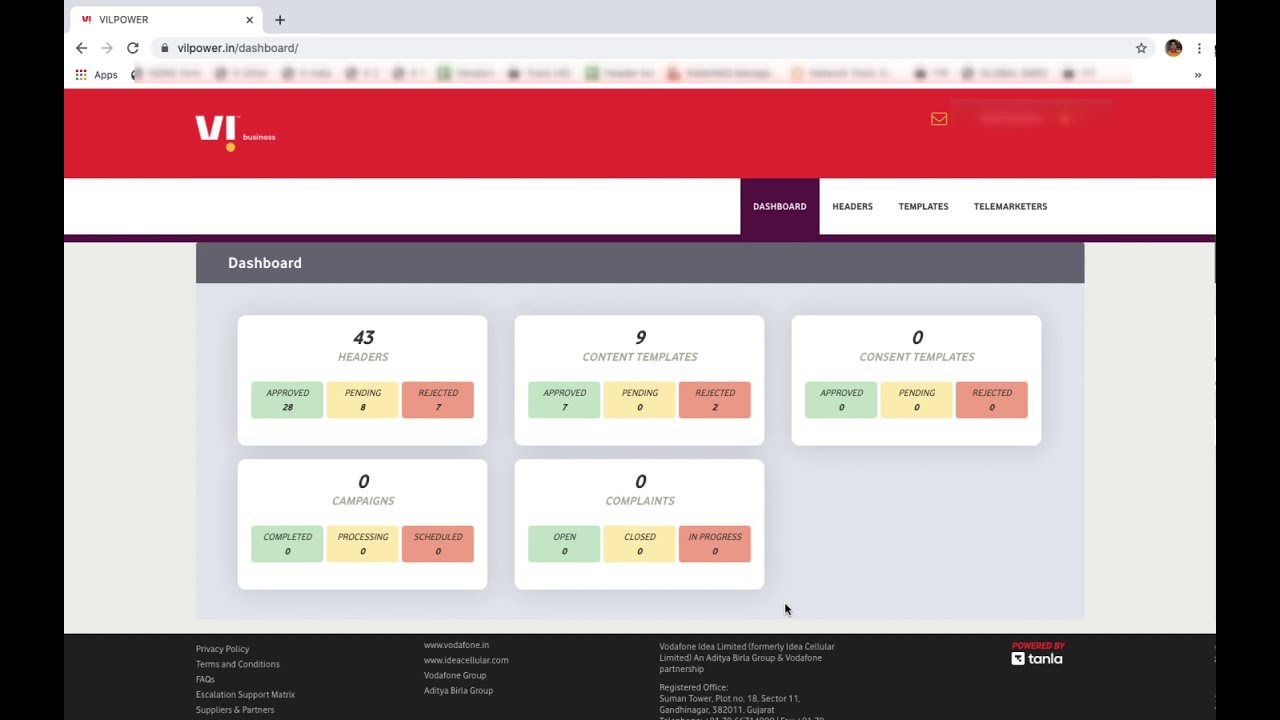The width and height of the screenshot is (1280, 720).
Task: Click the 43 Headers count
Action: point(363,338)
